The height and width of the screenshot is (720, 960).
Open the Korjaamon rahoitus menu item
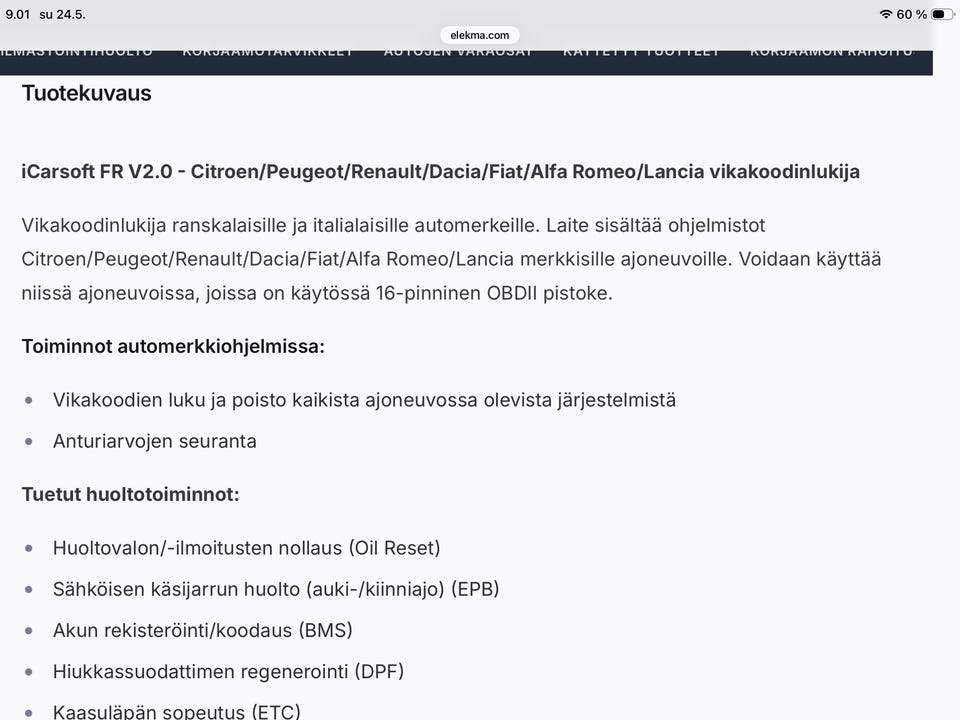coord(831,52)
